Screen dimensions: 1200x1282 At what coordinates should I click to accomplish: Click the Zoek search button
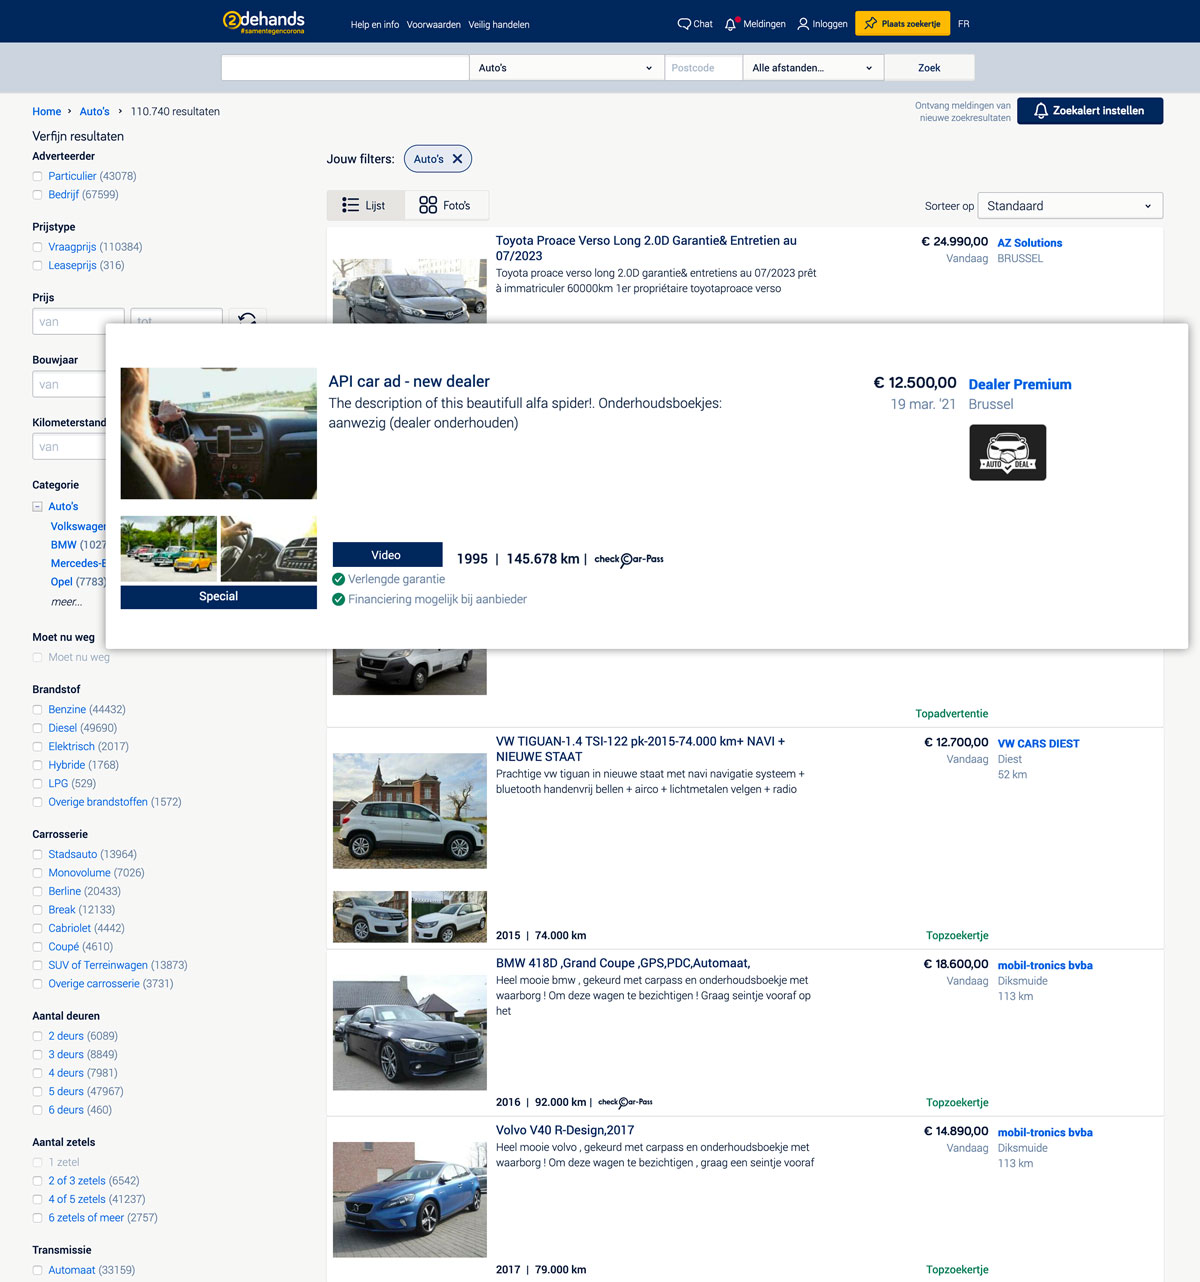pos(929,68)
